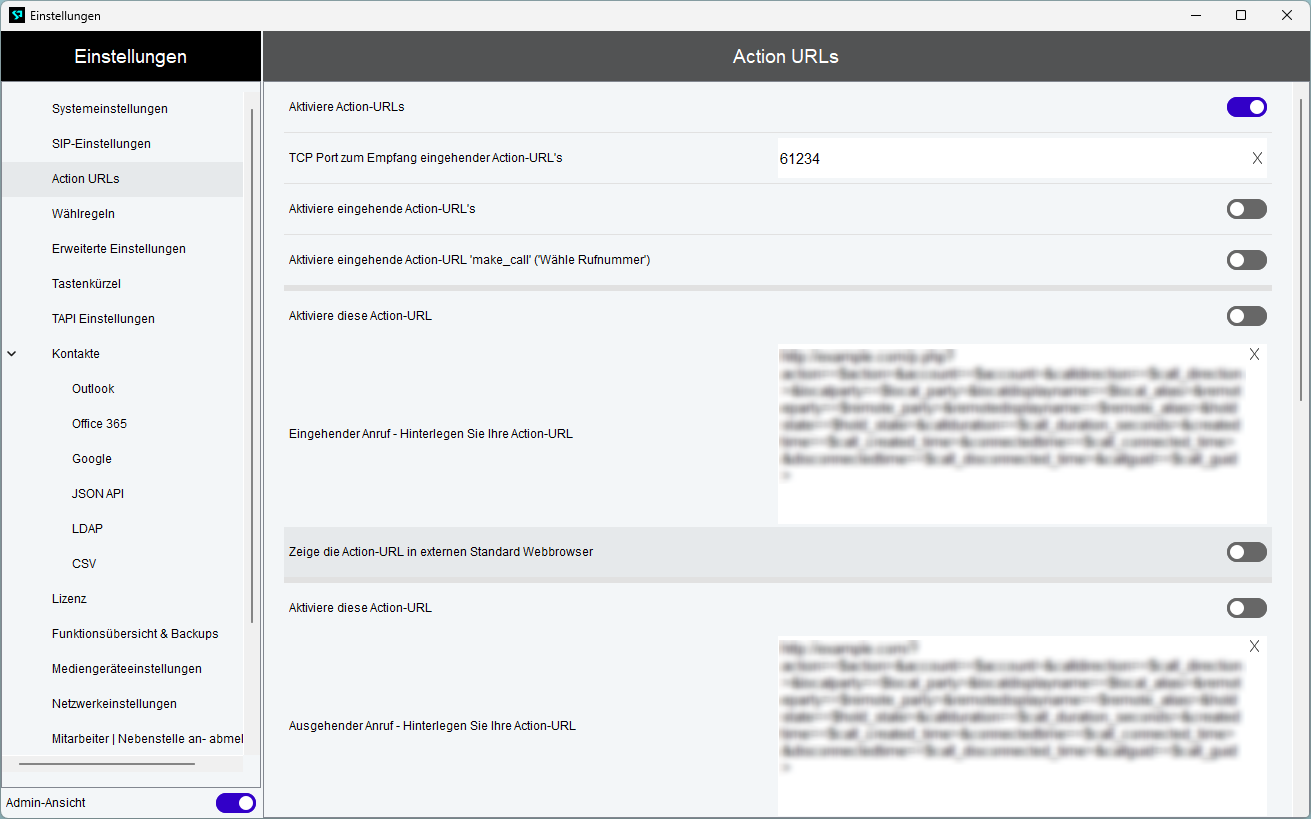The image size is (1311, 819).
Task: Click the application logo in title bar
Action: click(x=16, y=15)
